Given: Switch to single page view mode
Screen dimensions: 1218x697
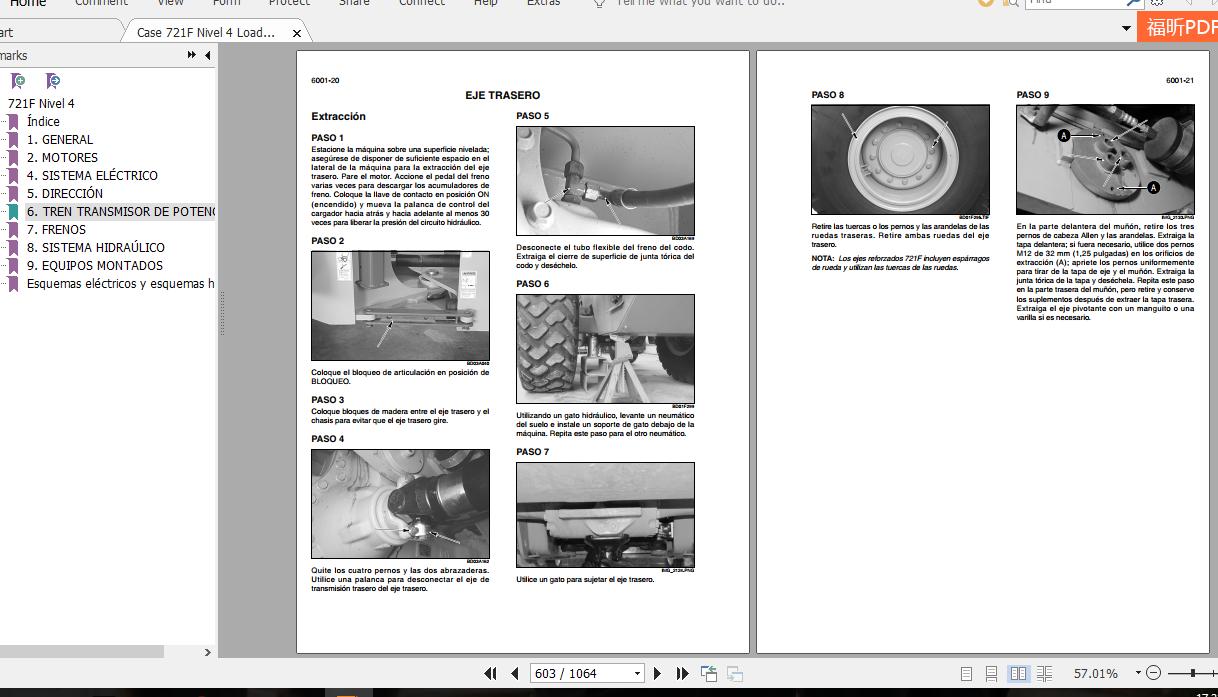Looking at the screenshot, I should (x=966, y=672).
